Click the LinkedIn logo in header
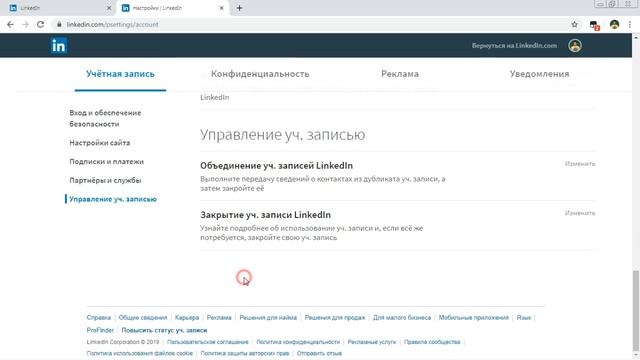 pyautogui.click(x=59, y=46)
